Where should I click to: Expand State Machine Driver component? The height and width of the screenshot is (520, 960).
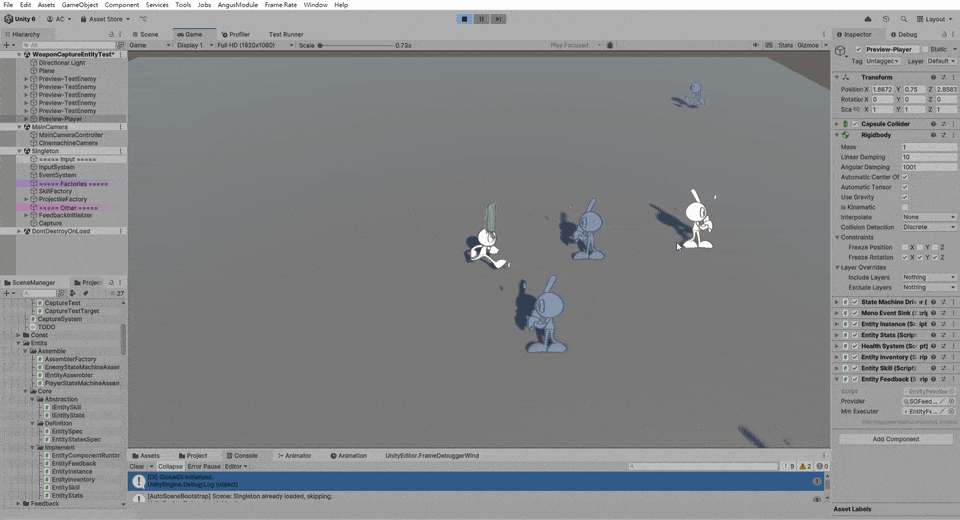point(837,302)
